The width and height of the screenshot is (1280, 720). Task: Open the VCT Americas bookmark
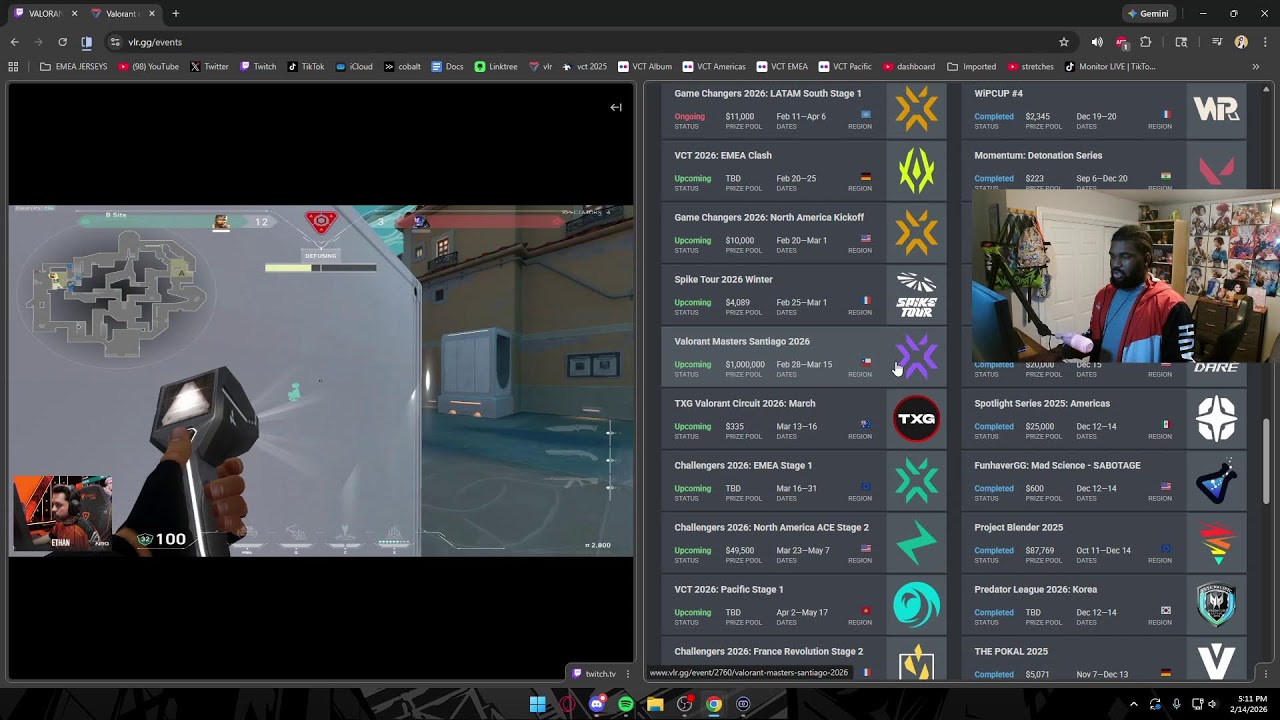(714, 67)
